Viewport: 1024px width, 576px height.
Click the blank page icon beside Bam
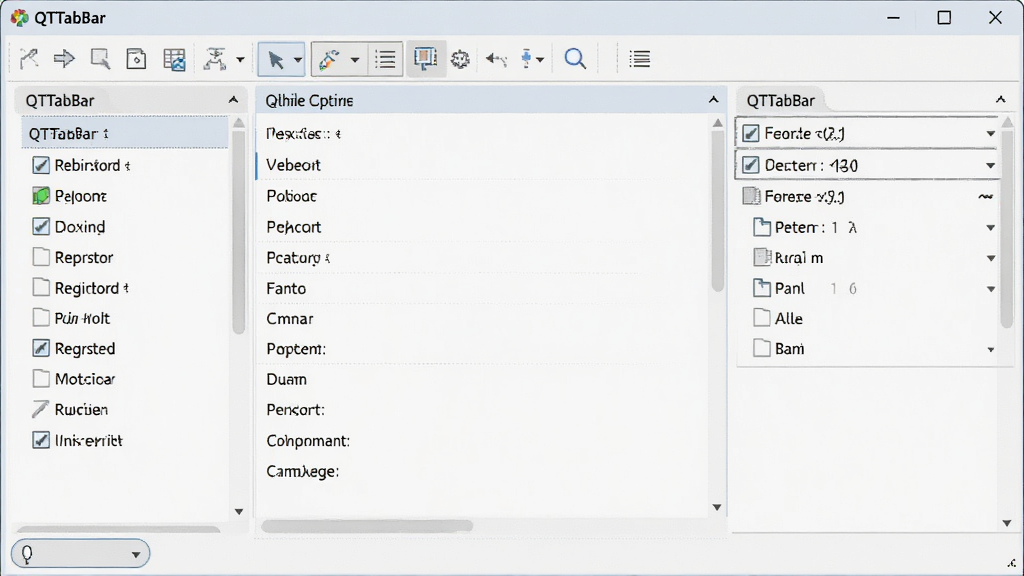pyautogui.click(x=761, y=347)
